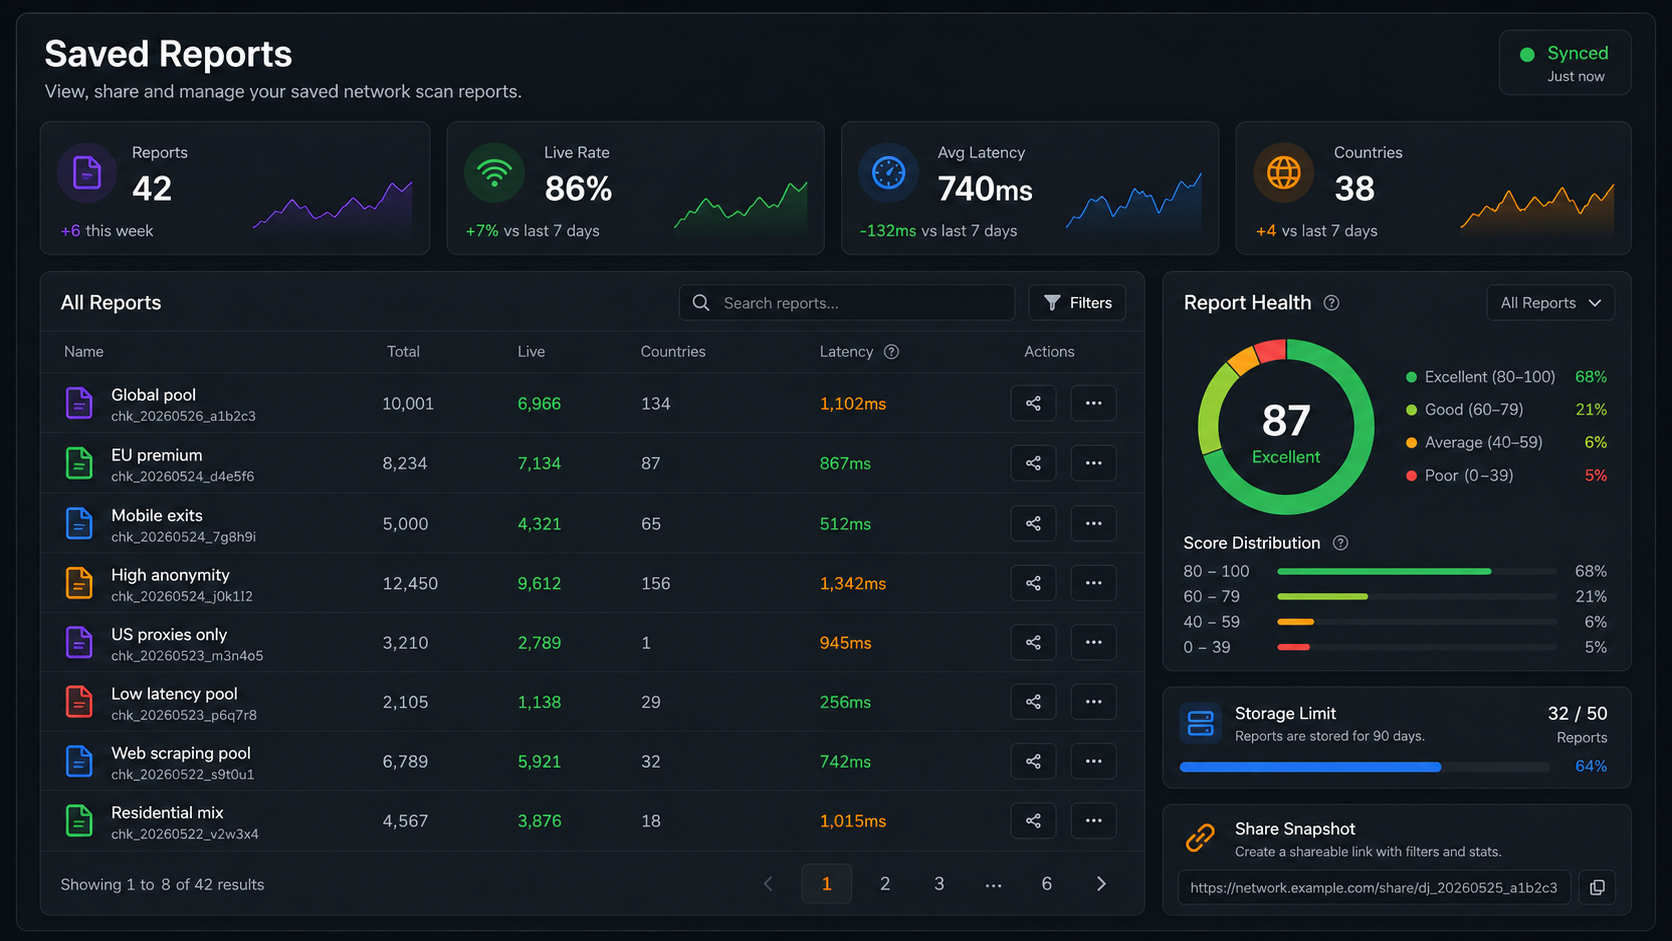Click the Global pool purple file icon
This screenshot has height=941, width=1672.
[x=79, y=403]
